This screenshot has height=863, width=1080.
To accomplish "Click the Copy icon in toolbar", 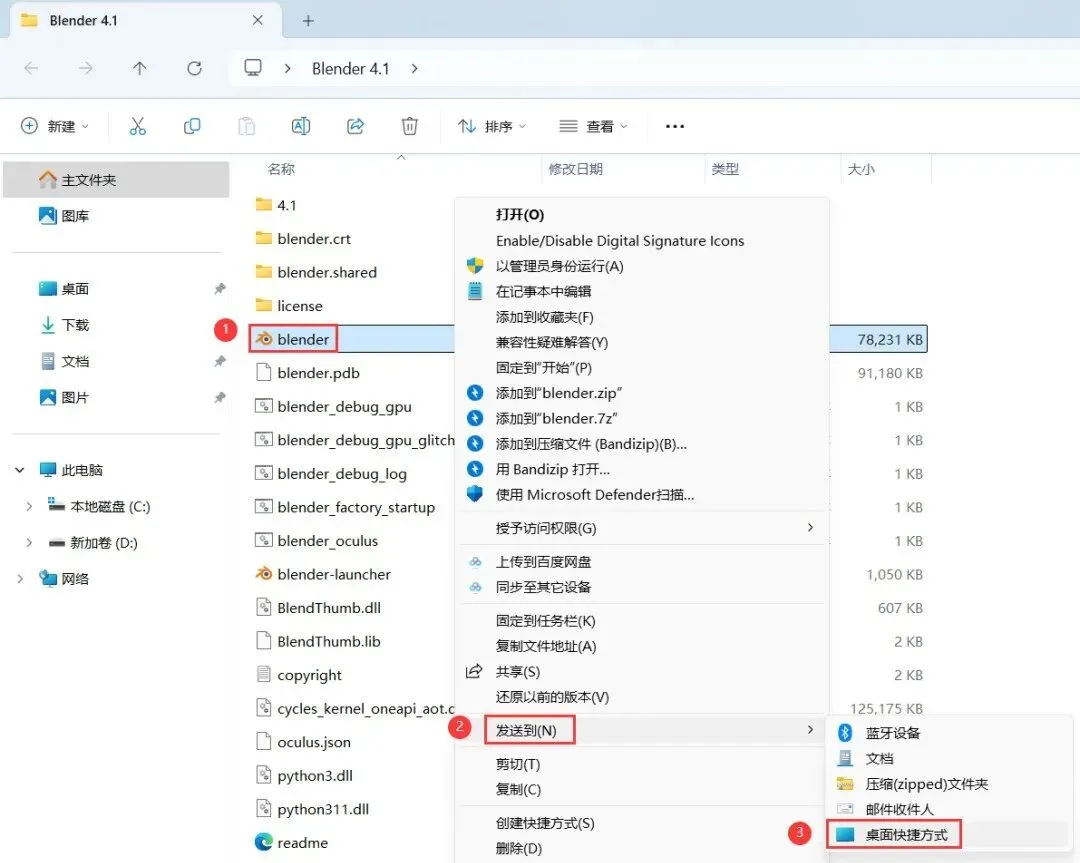I will coord(192,126).
